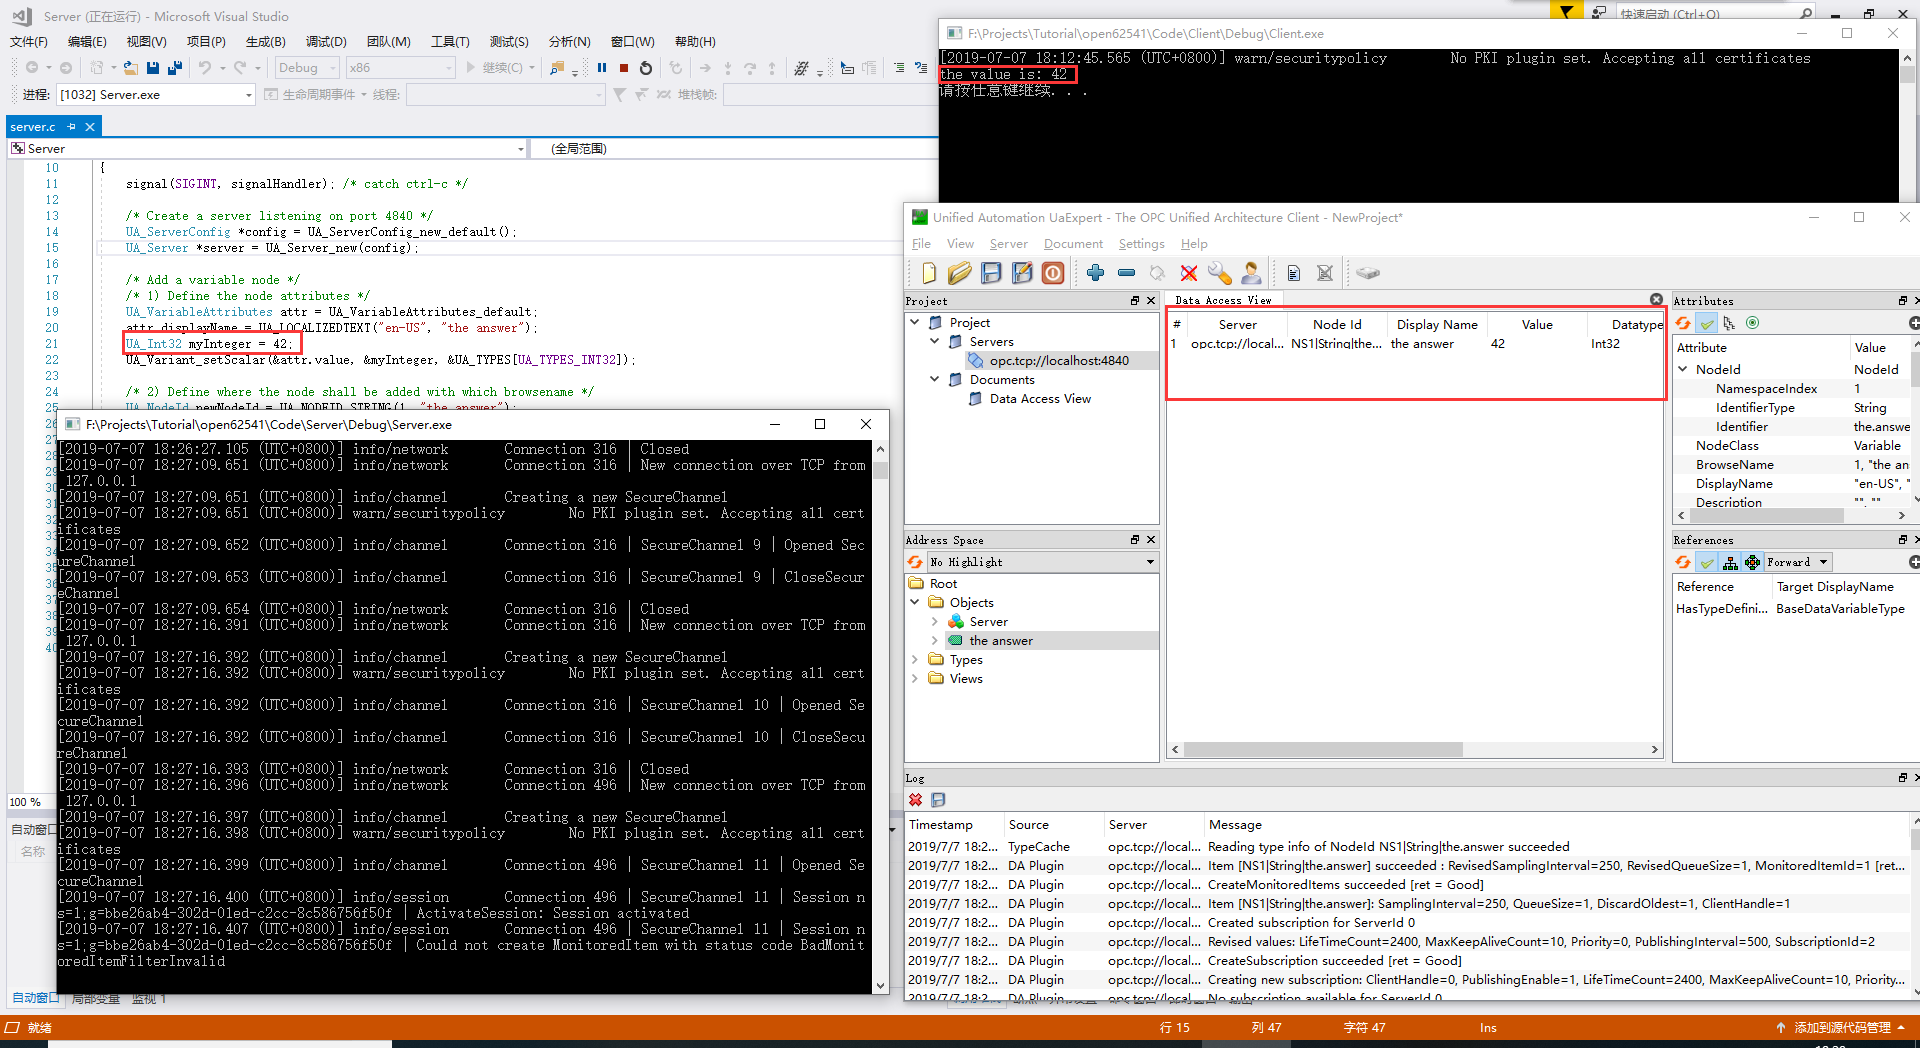Click the filter notification flag in the VS title bar
Viewport: 1920px width, 1048px height.
[1566, 12]
